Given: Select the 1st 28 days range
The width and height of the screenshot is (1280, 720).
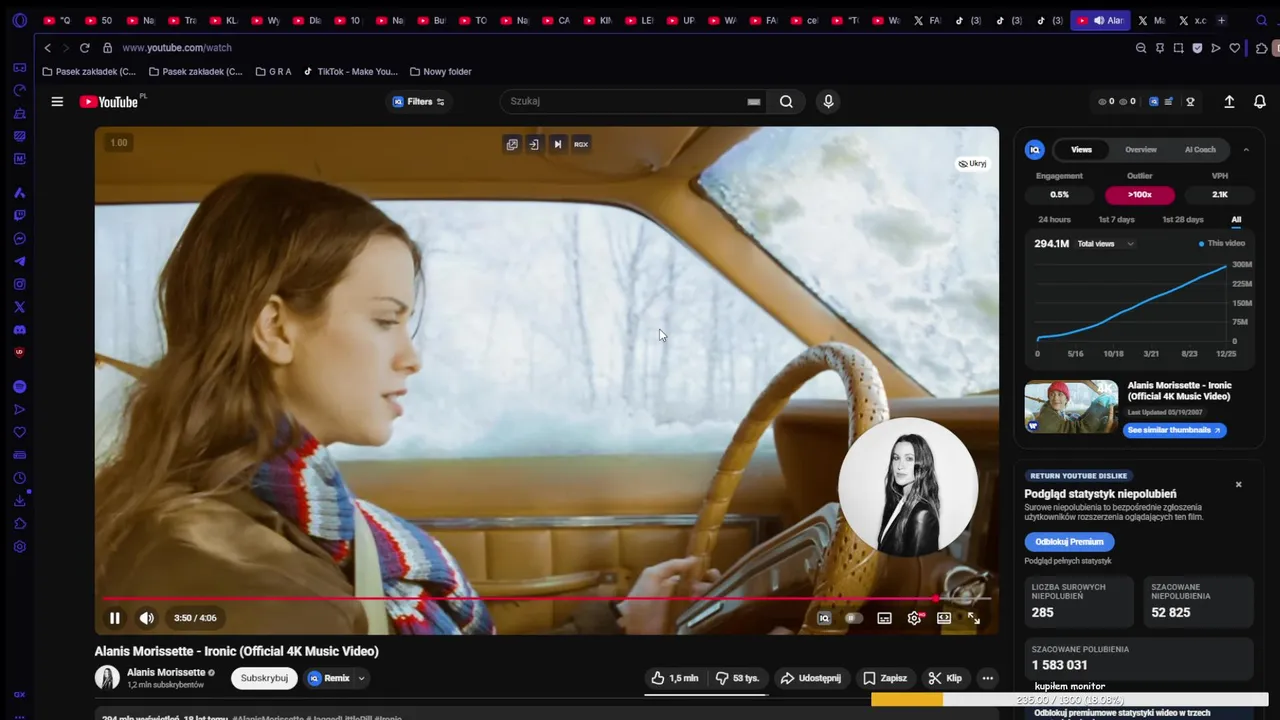Looking at the screenshot, I should tap(1183, 219).
